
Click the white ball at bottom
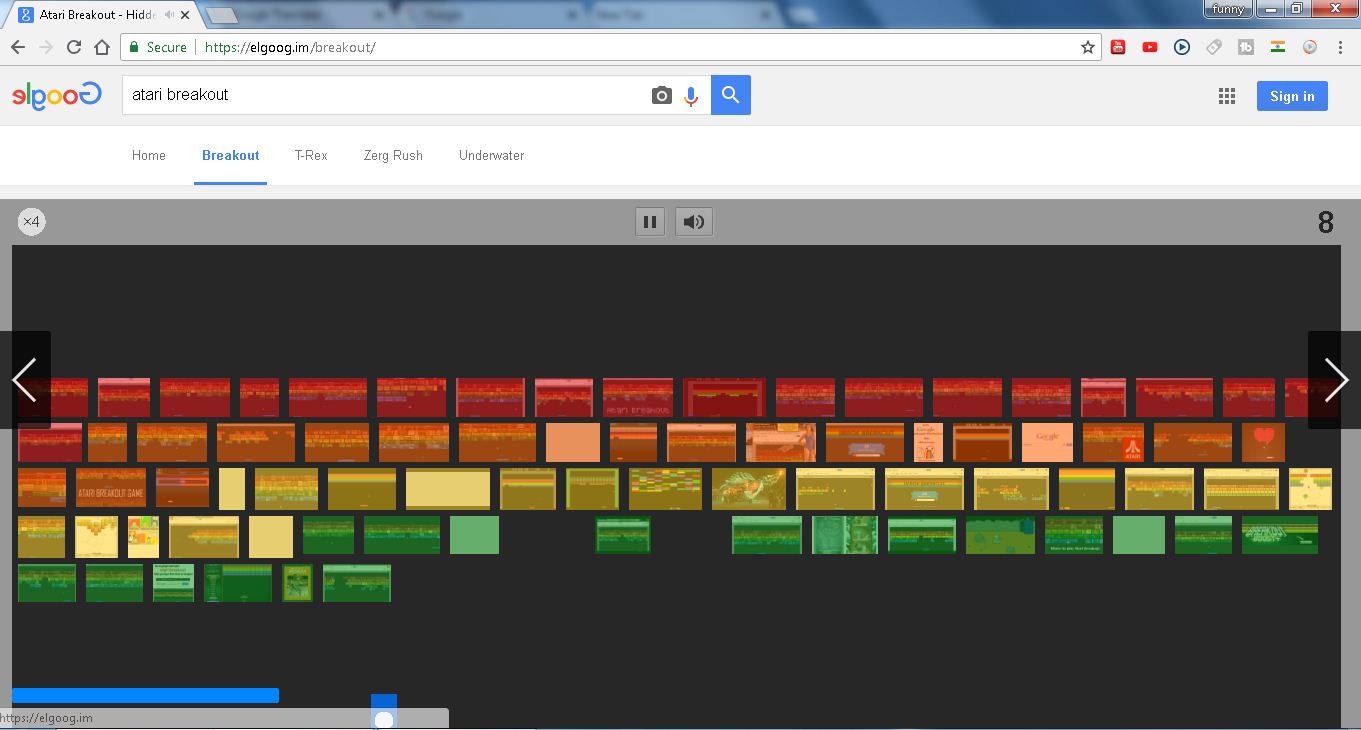384,719
